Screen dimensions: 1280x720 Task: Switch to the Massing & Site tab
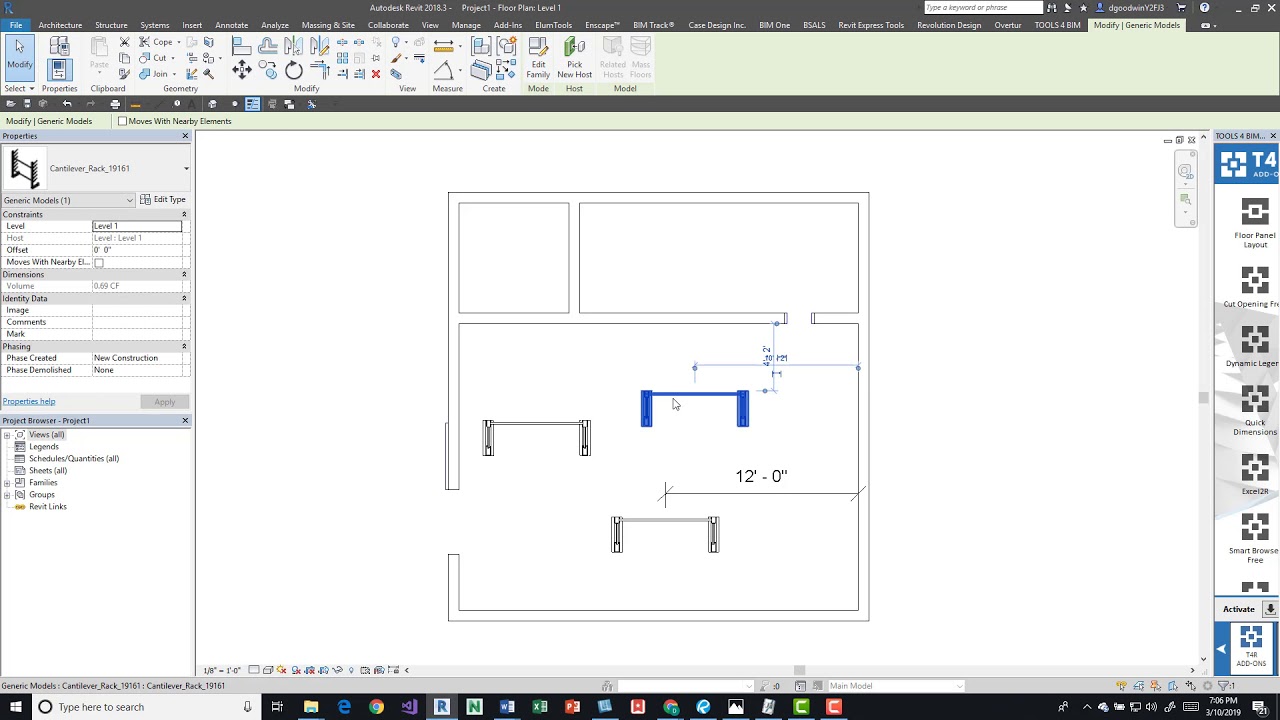[x=328, y=25]
